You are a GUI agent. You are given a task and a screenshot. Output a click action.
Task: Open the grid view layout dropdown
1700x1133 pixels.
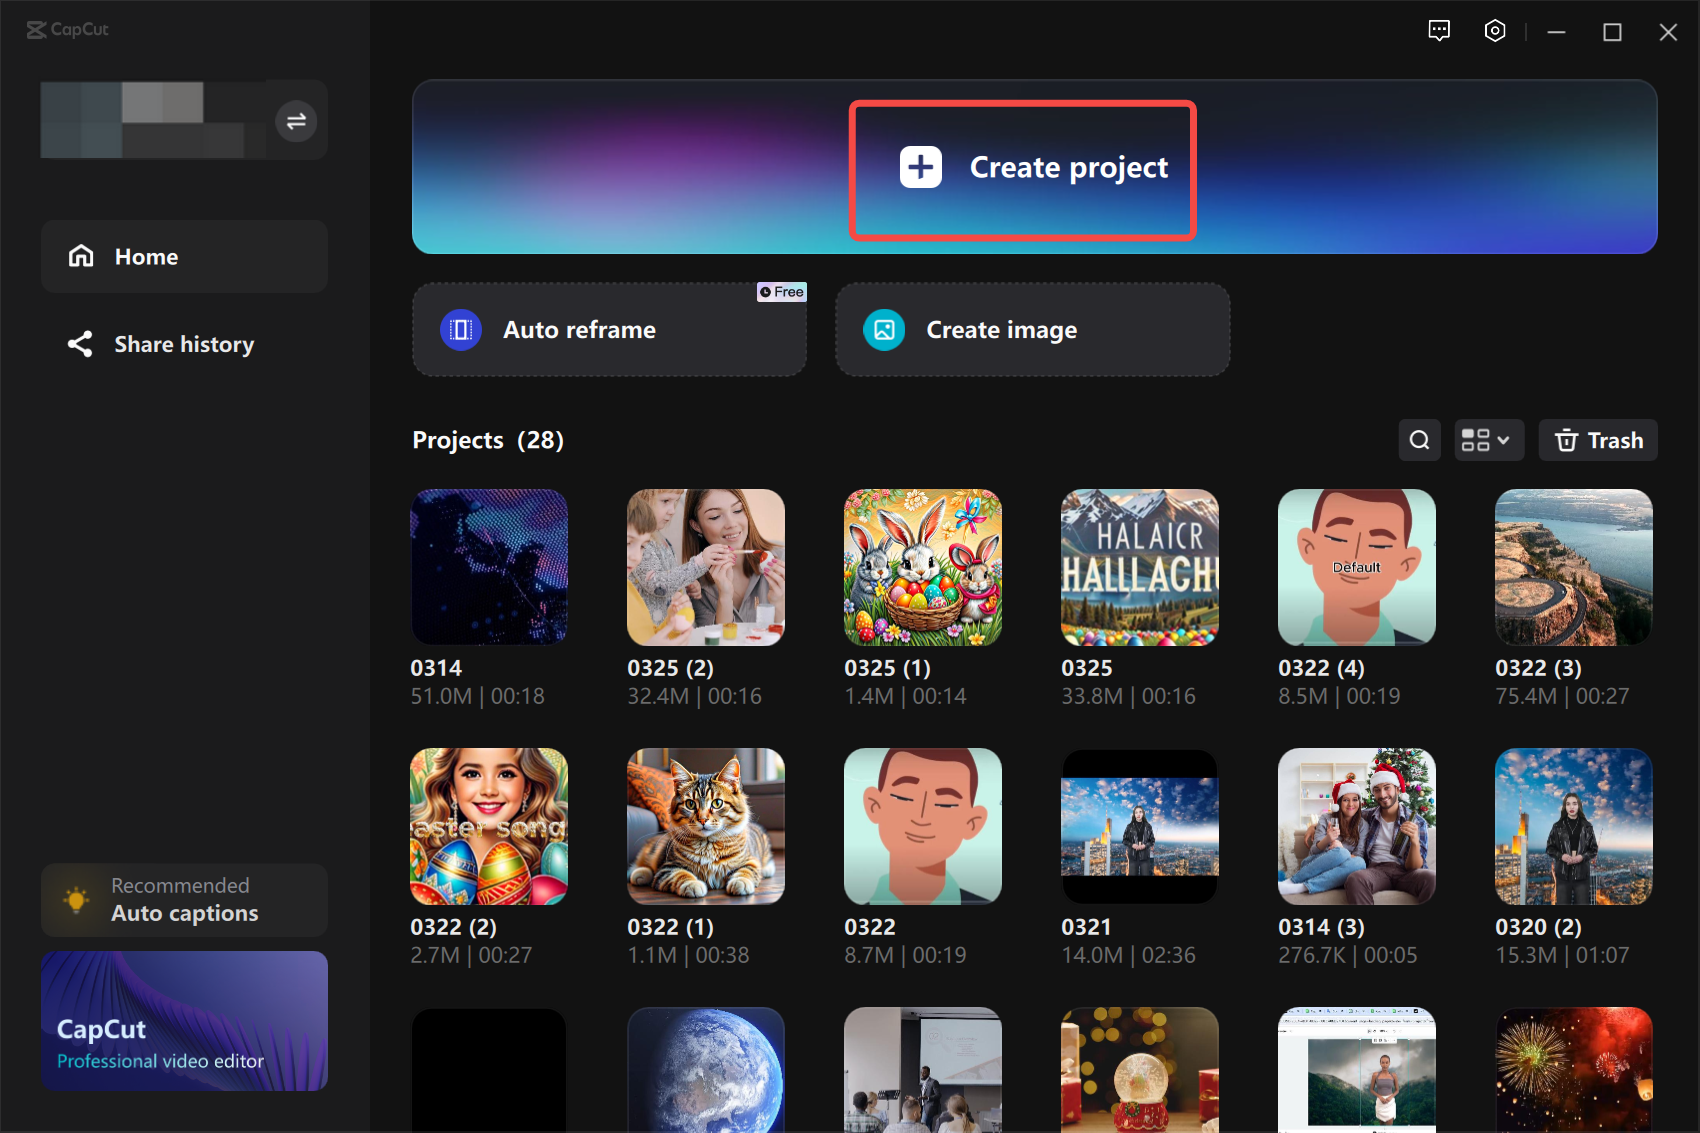(1489, 440)
